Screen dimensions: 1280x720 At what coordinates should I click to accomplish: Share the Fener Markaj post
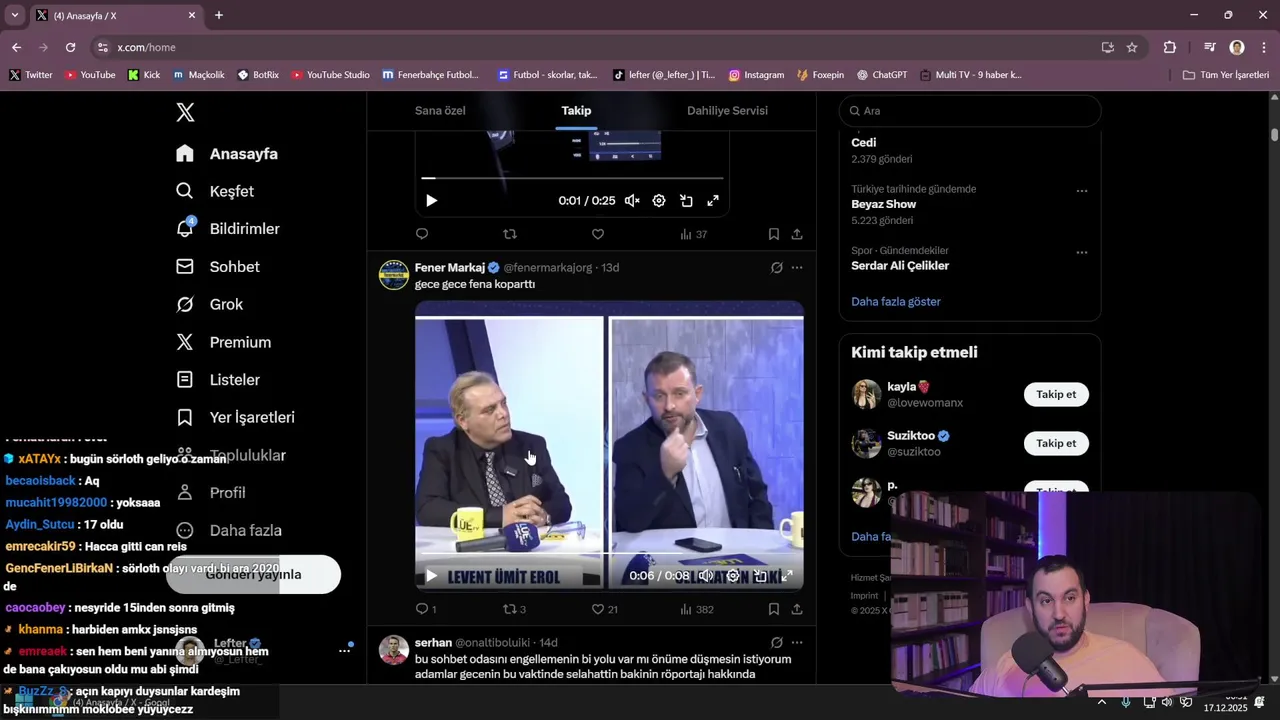[797, 609]
